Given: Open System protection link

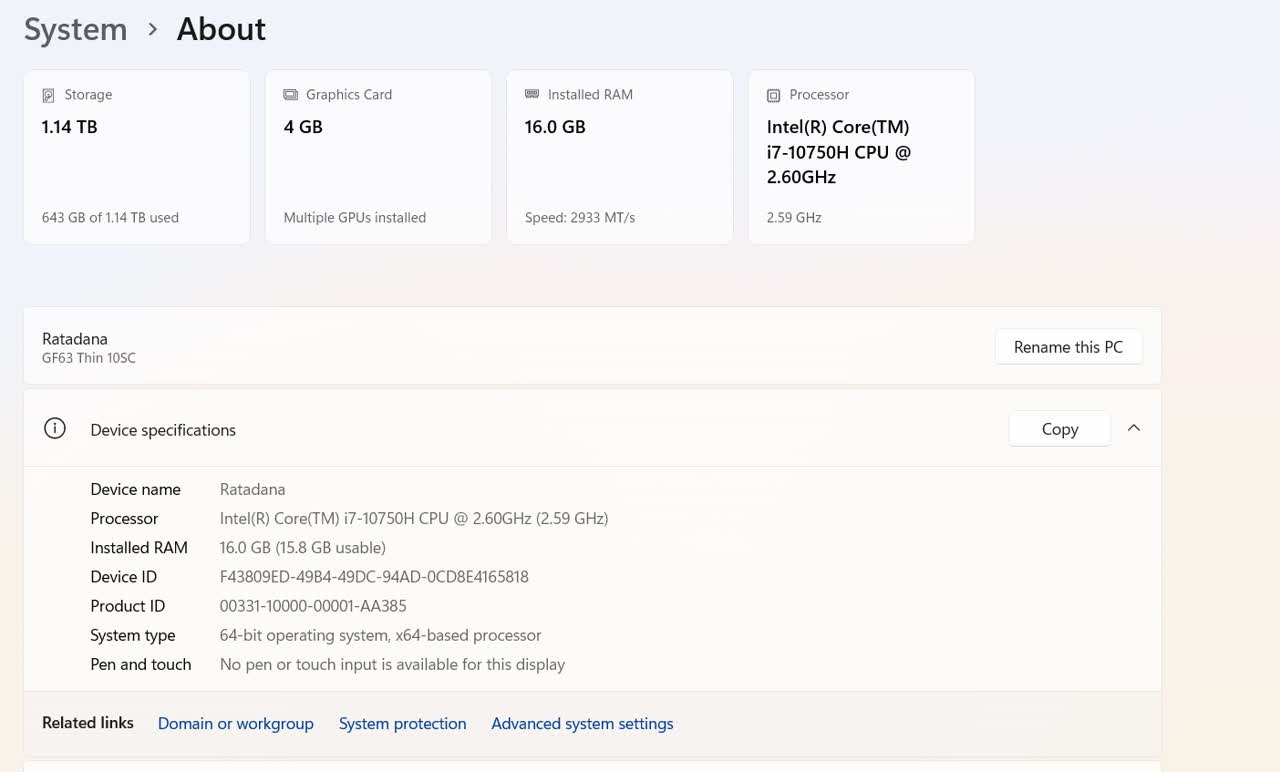Looking at the screenshot, I should pos(402,723).
